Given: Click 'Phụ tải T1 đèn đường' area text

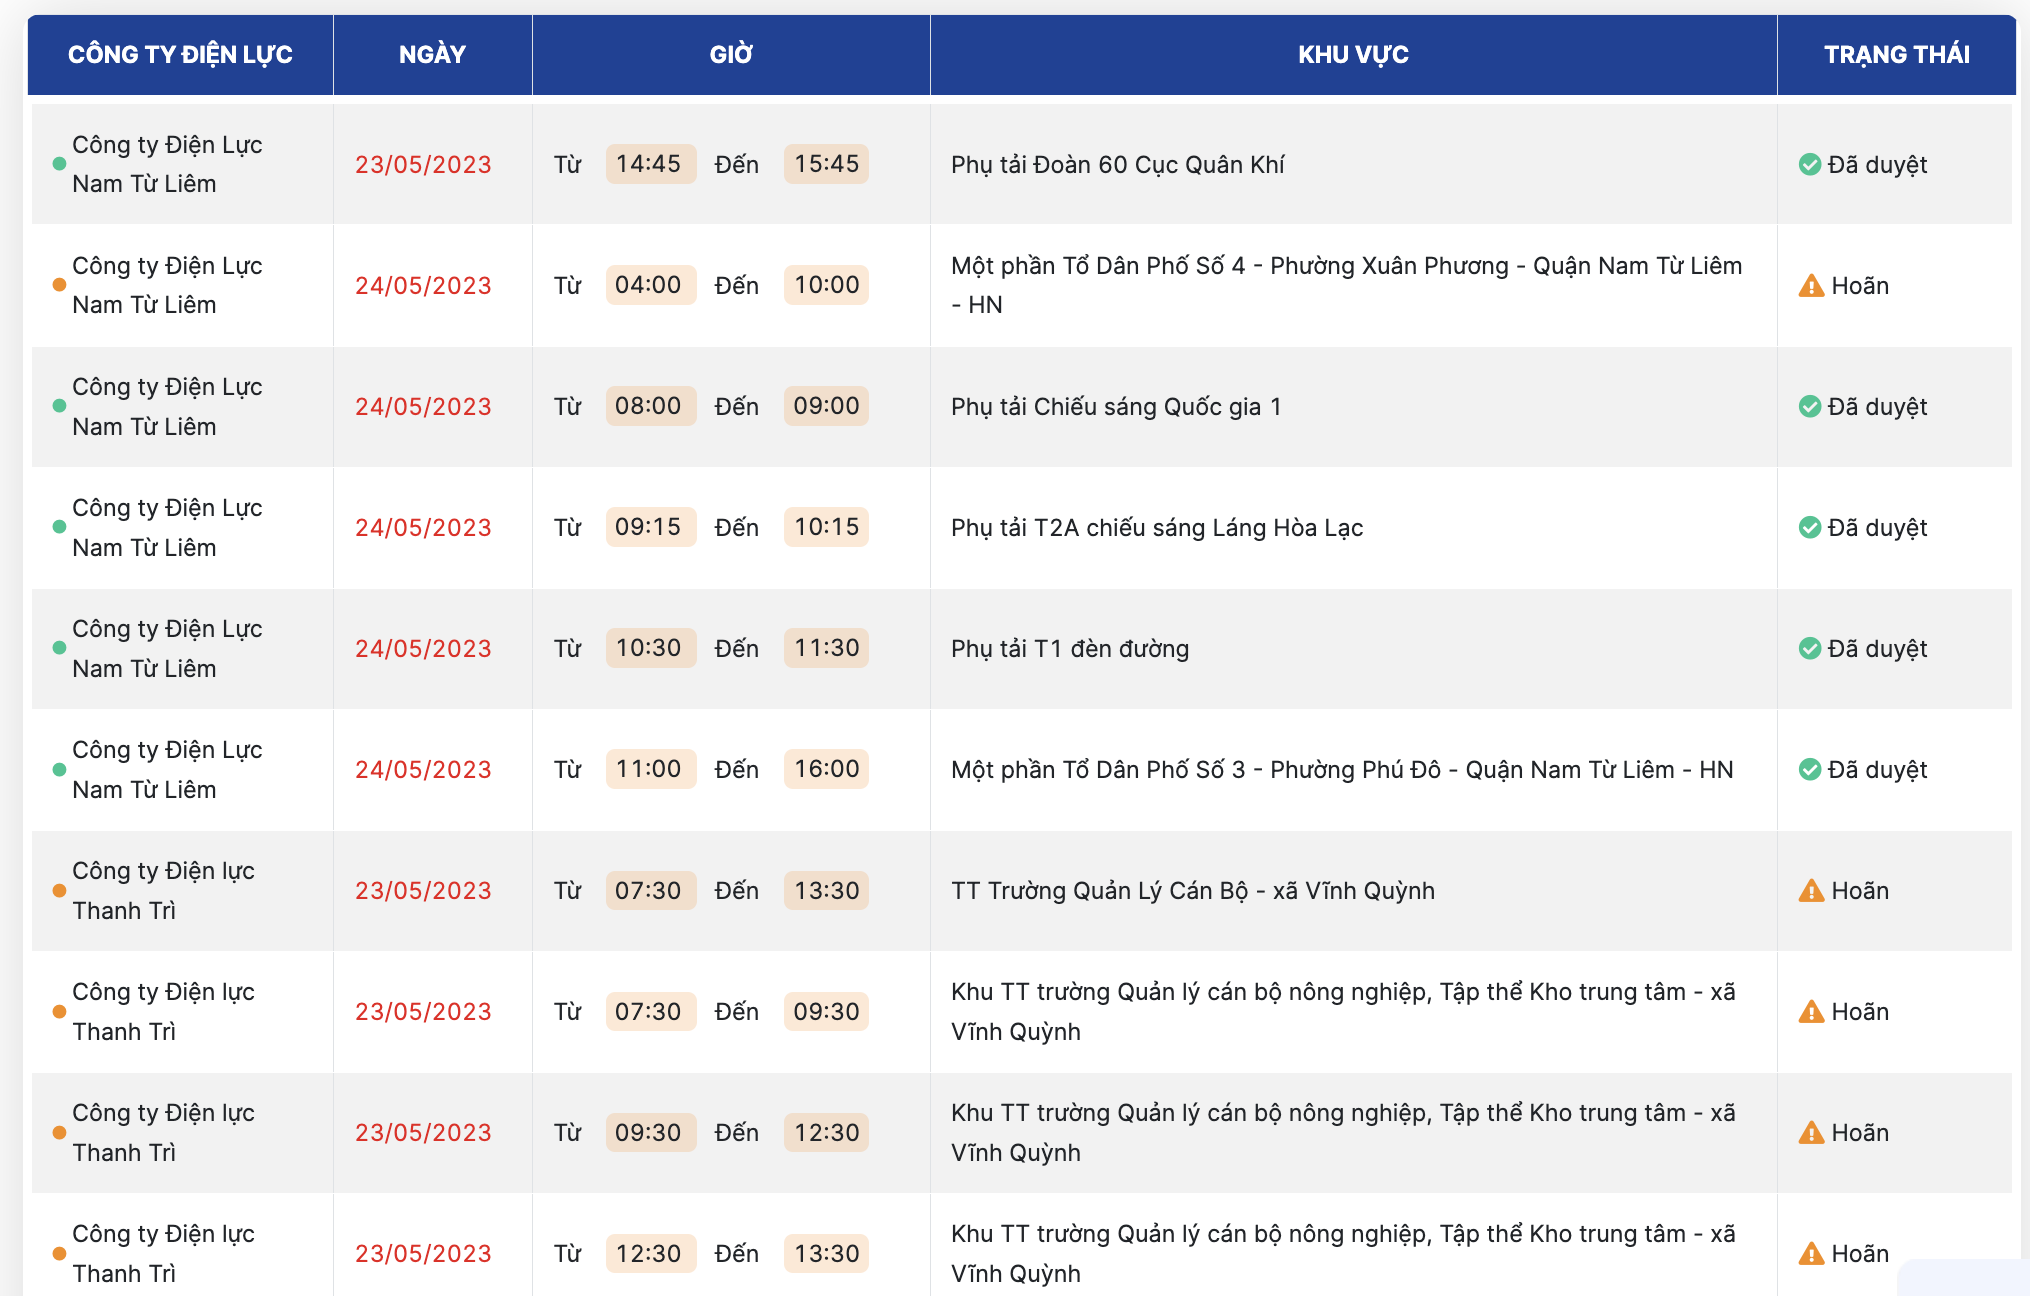Looking at the screenshot, I should 1070,649.
